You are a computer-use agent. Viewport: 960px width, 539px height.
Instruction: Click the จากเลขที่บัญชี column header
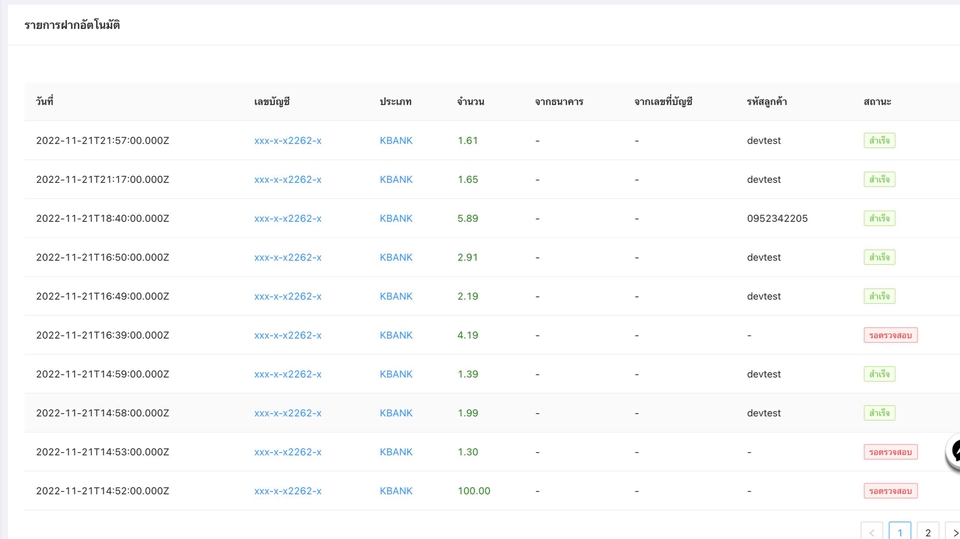[663, 101]
